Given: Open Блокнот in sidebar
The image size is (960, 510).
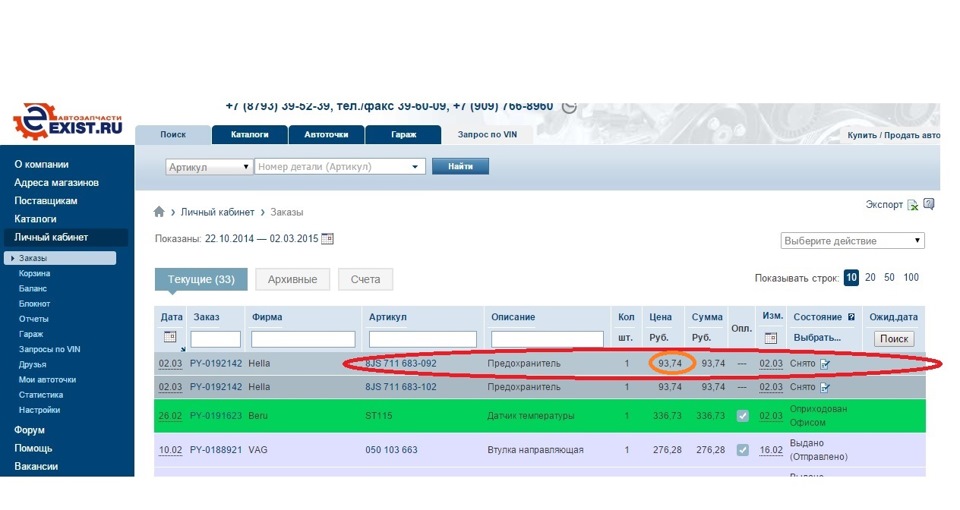Looking at the screenshot, I should pos(34,304).
